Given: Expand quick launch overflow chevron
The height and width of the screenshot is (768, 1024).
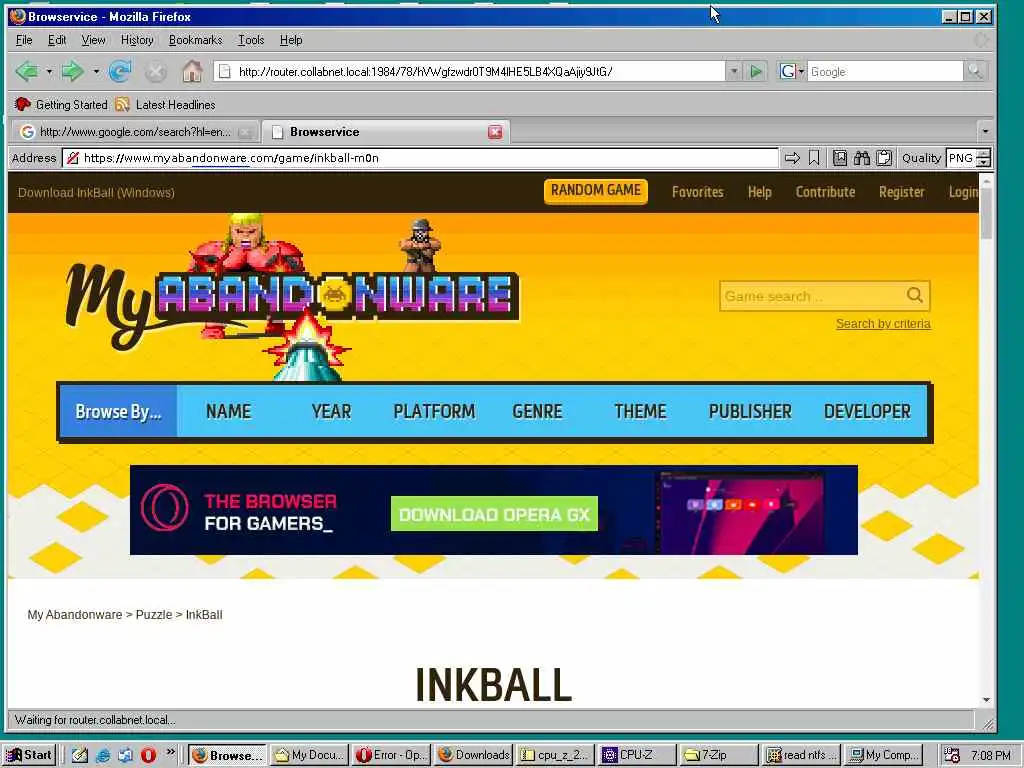Looking at the screenshot, I should (170, 752).
